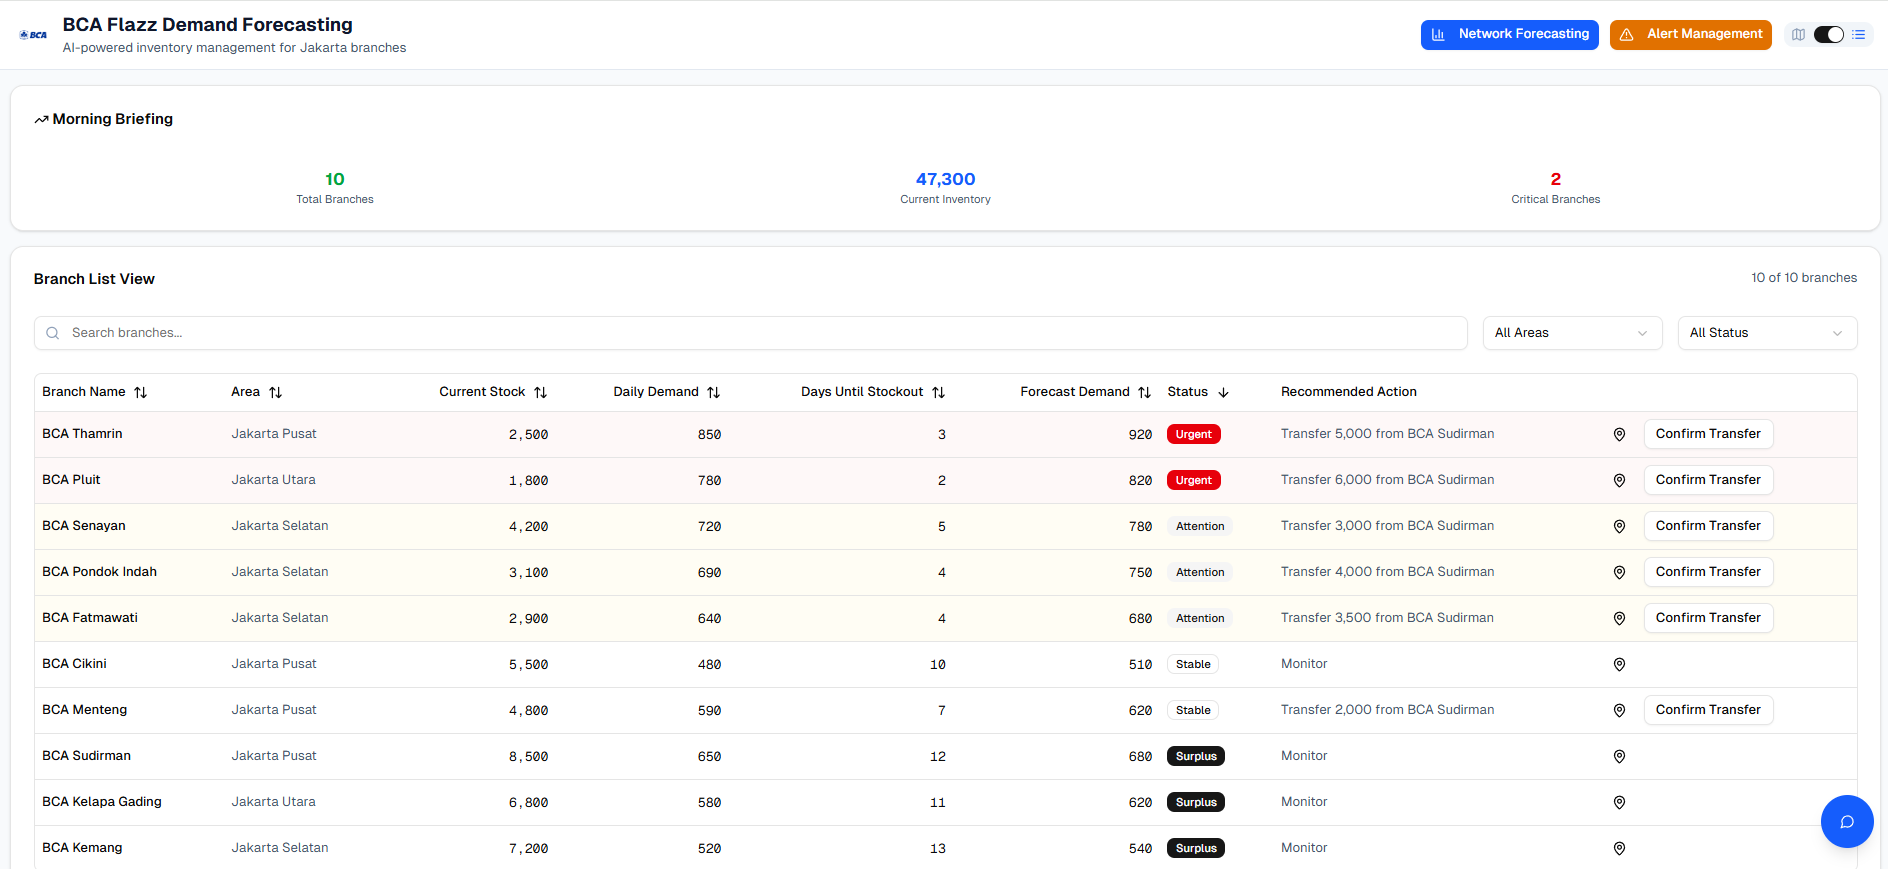Sort by Days Until Stockout column
Screen dimensions: 1888x869
pyautogui.click(x=873, y=392)
